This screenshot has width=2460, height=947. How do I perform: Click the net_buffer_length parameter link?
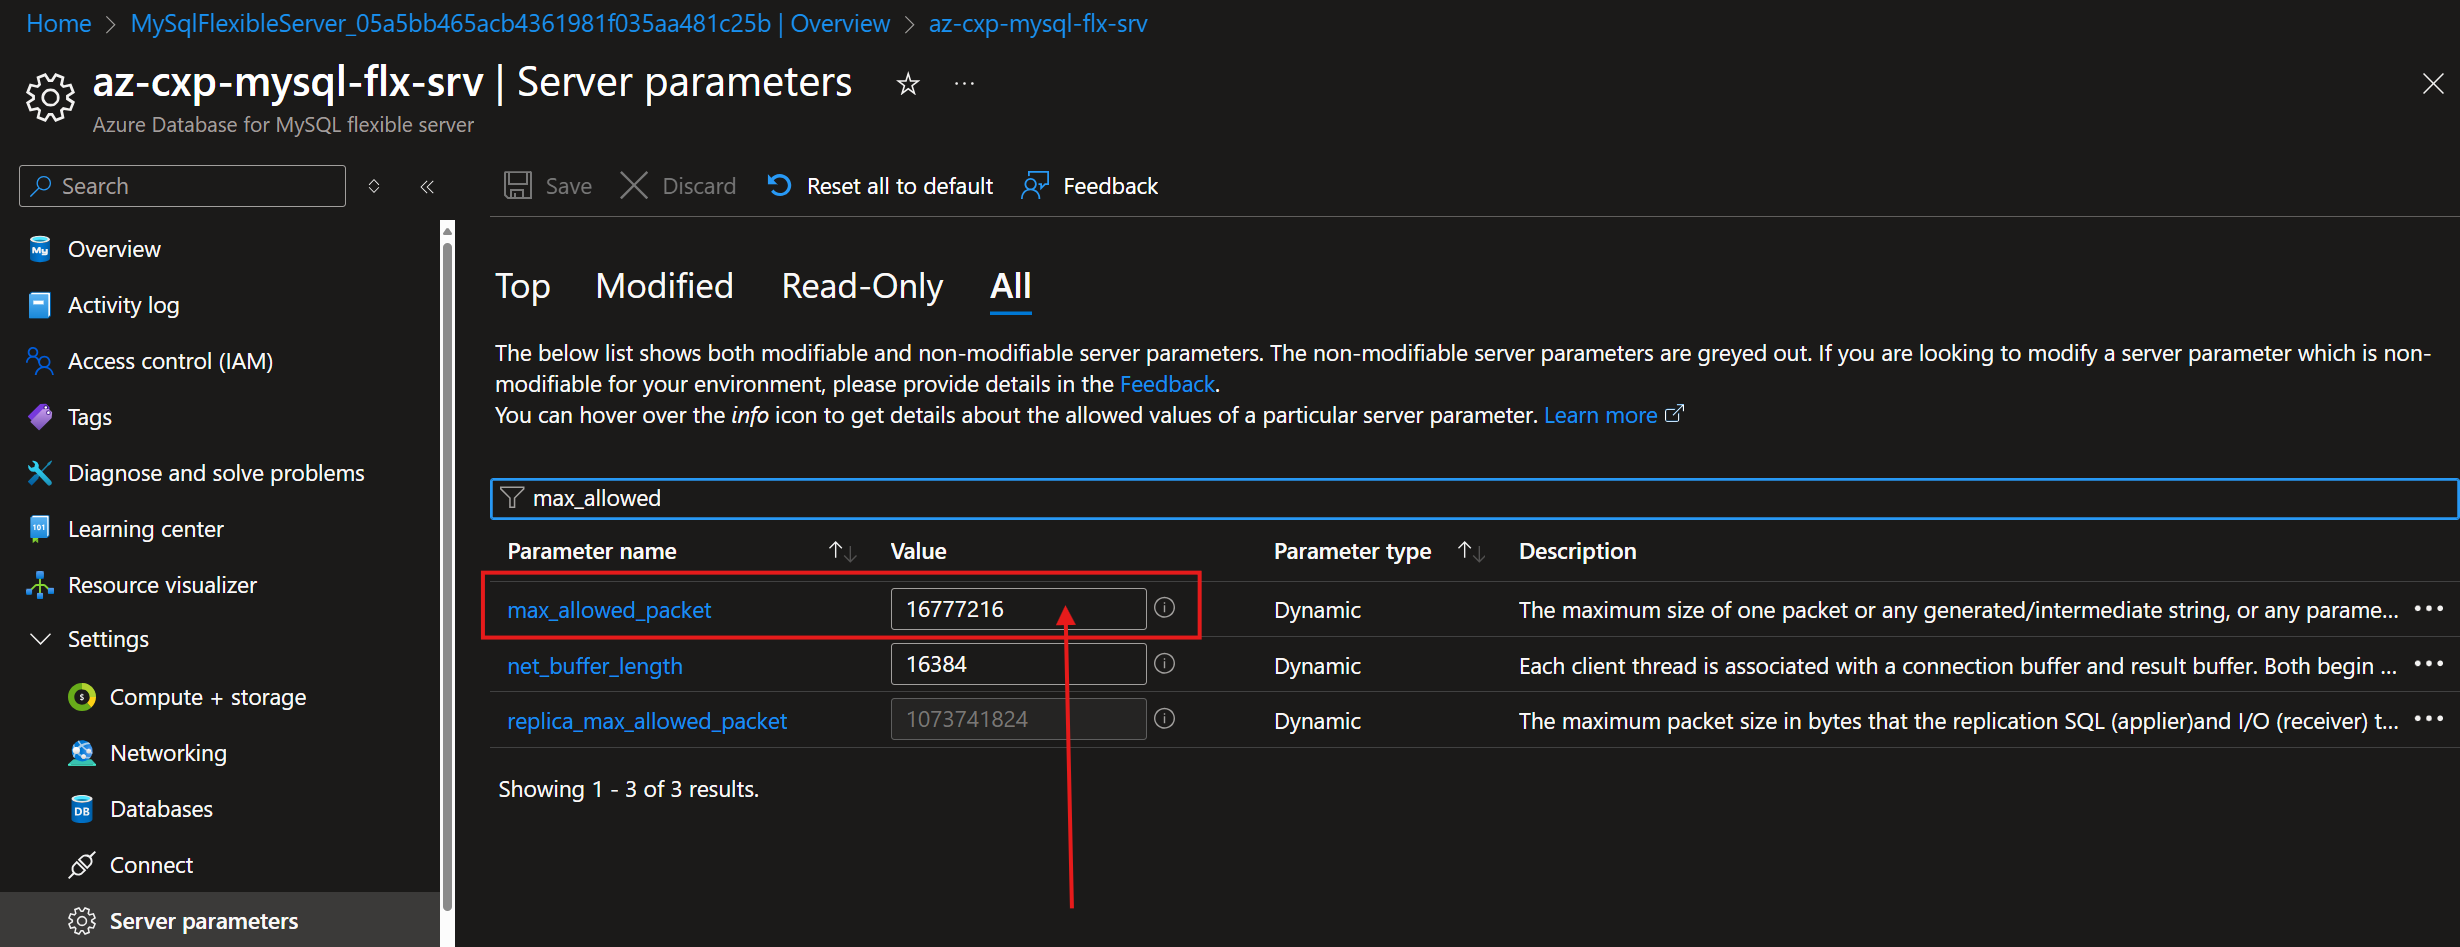click(595, 666)
